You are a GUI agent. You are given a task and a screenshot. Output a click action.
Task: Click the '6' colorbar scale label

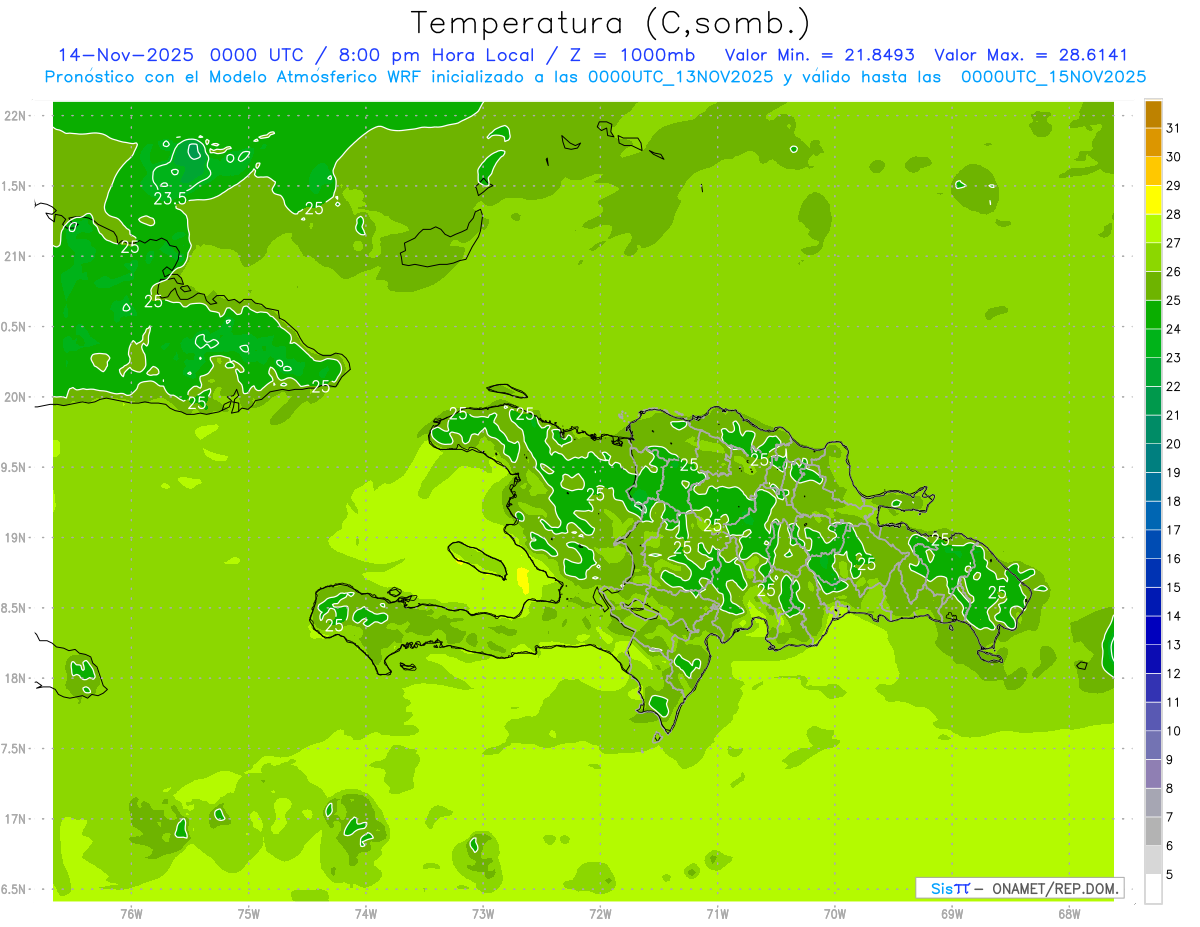coord(1170,846)
